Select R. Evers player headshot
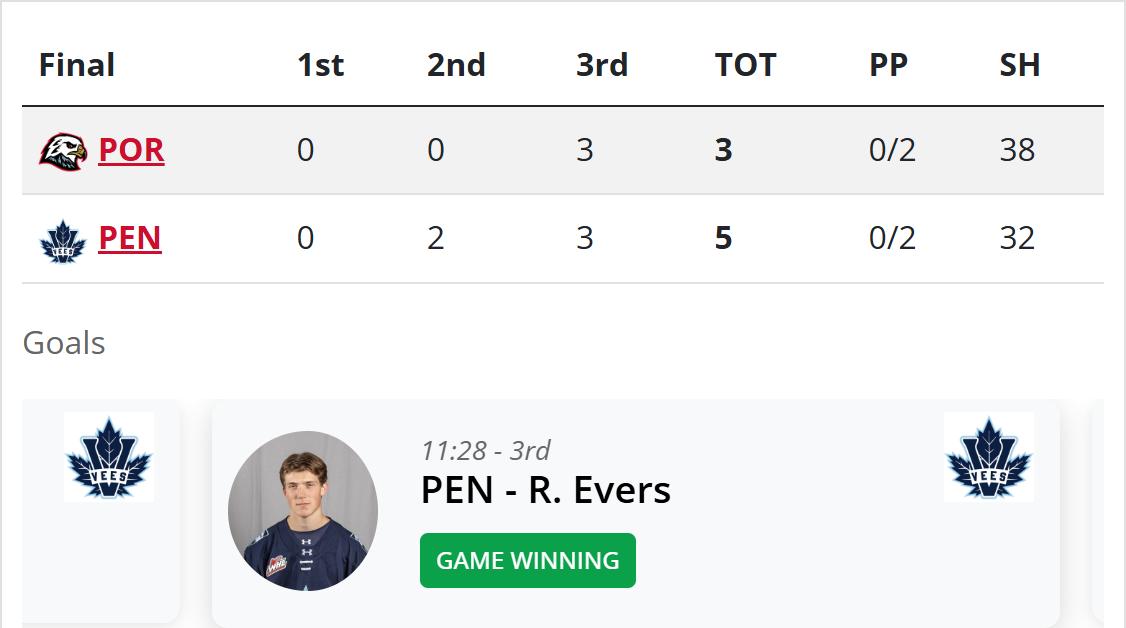Image resolution: width=1126 pixels, height=628 pixels. pos(303,511)
